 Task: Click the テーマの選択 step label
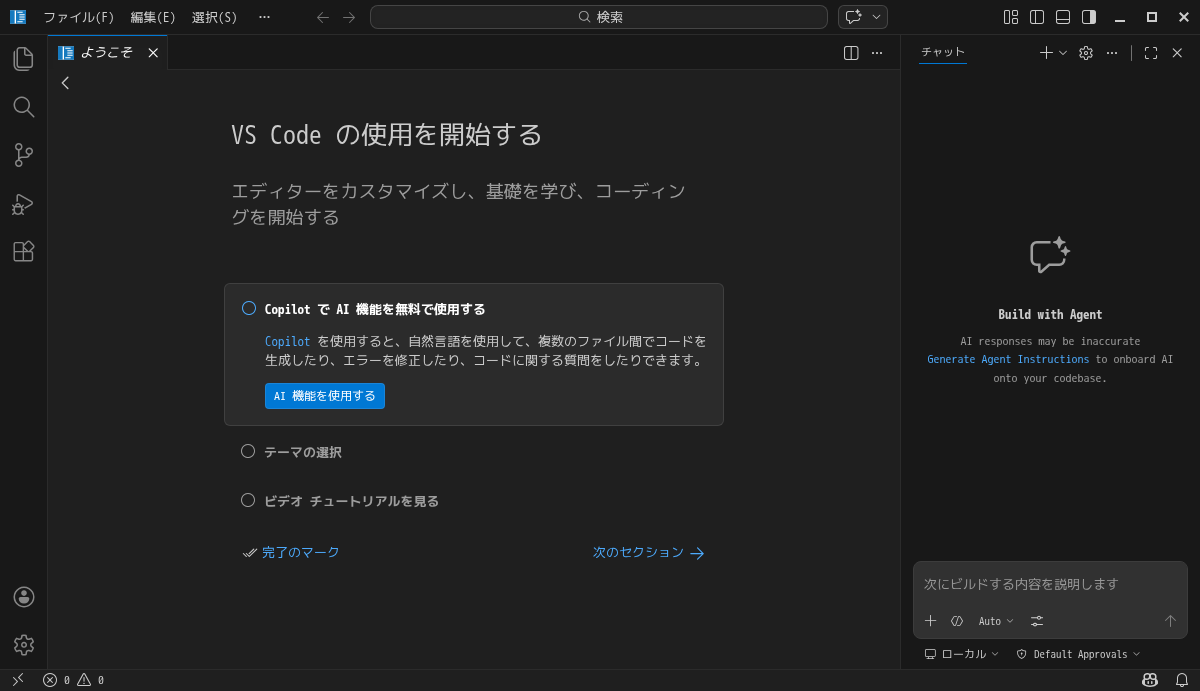(303, 452)
